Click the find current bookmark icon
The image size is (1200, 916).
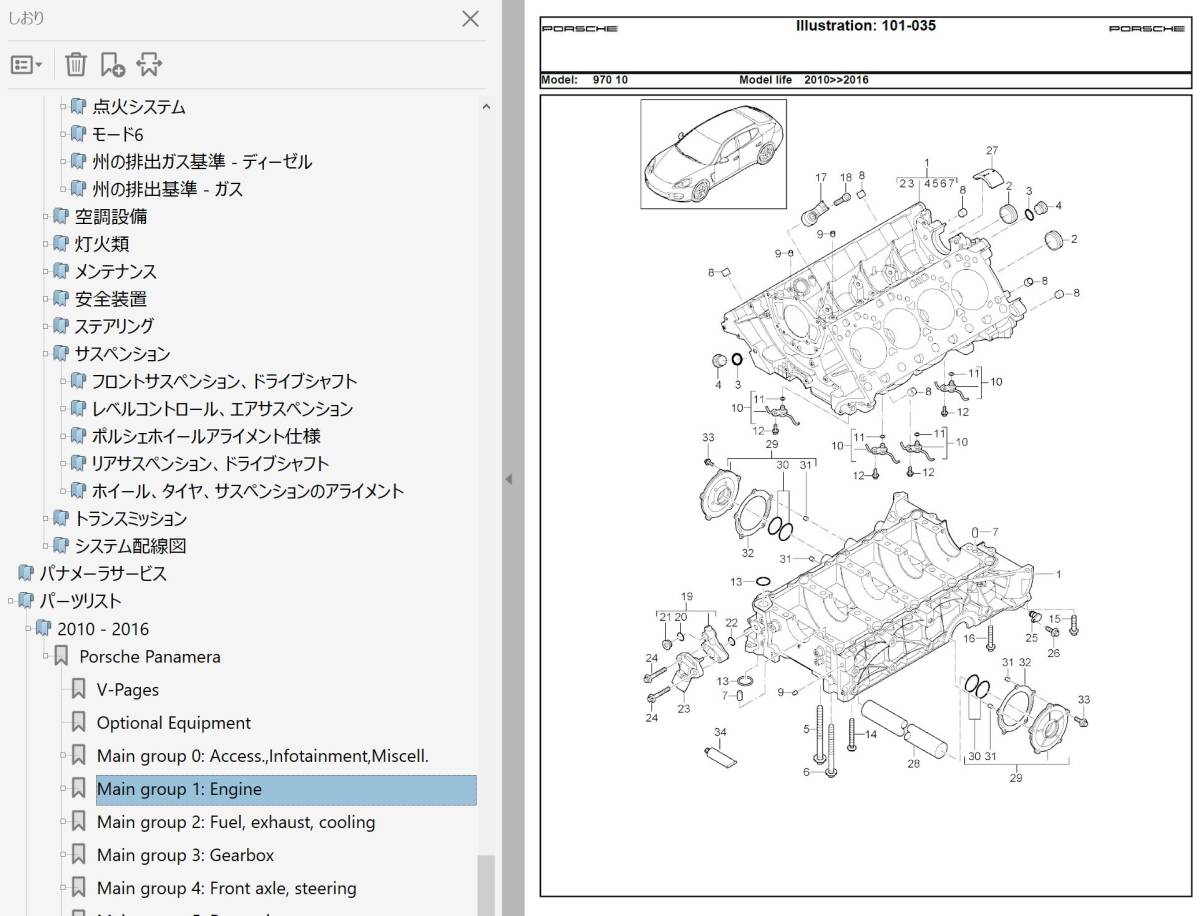pyautogui.click(x=149, y=65)
